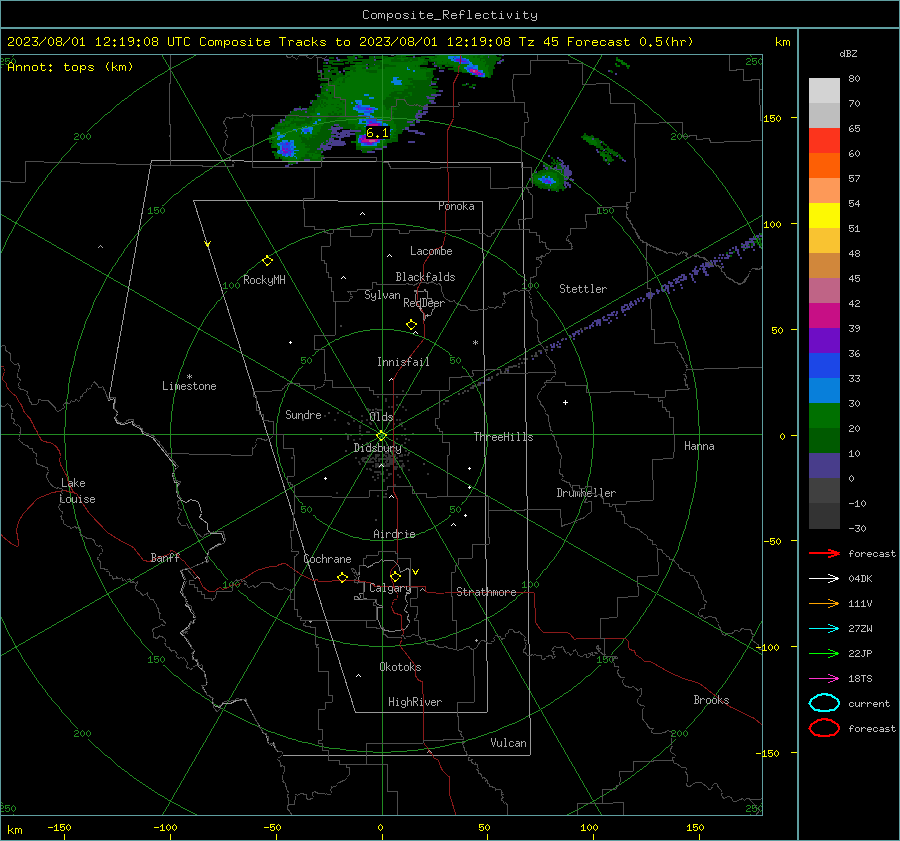Viewport: 900px width, 841px height.
Task: Click the yellow diamond marker above Calgary label
Action: point(395,576)
